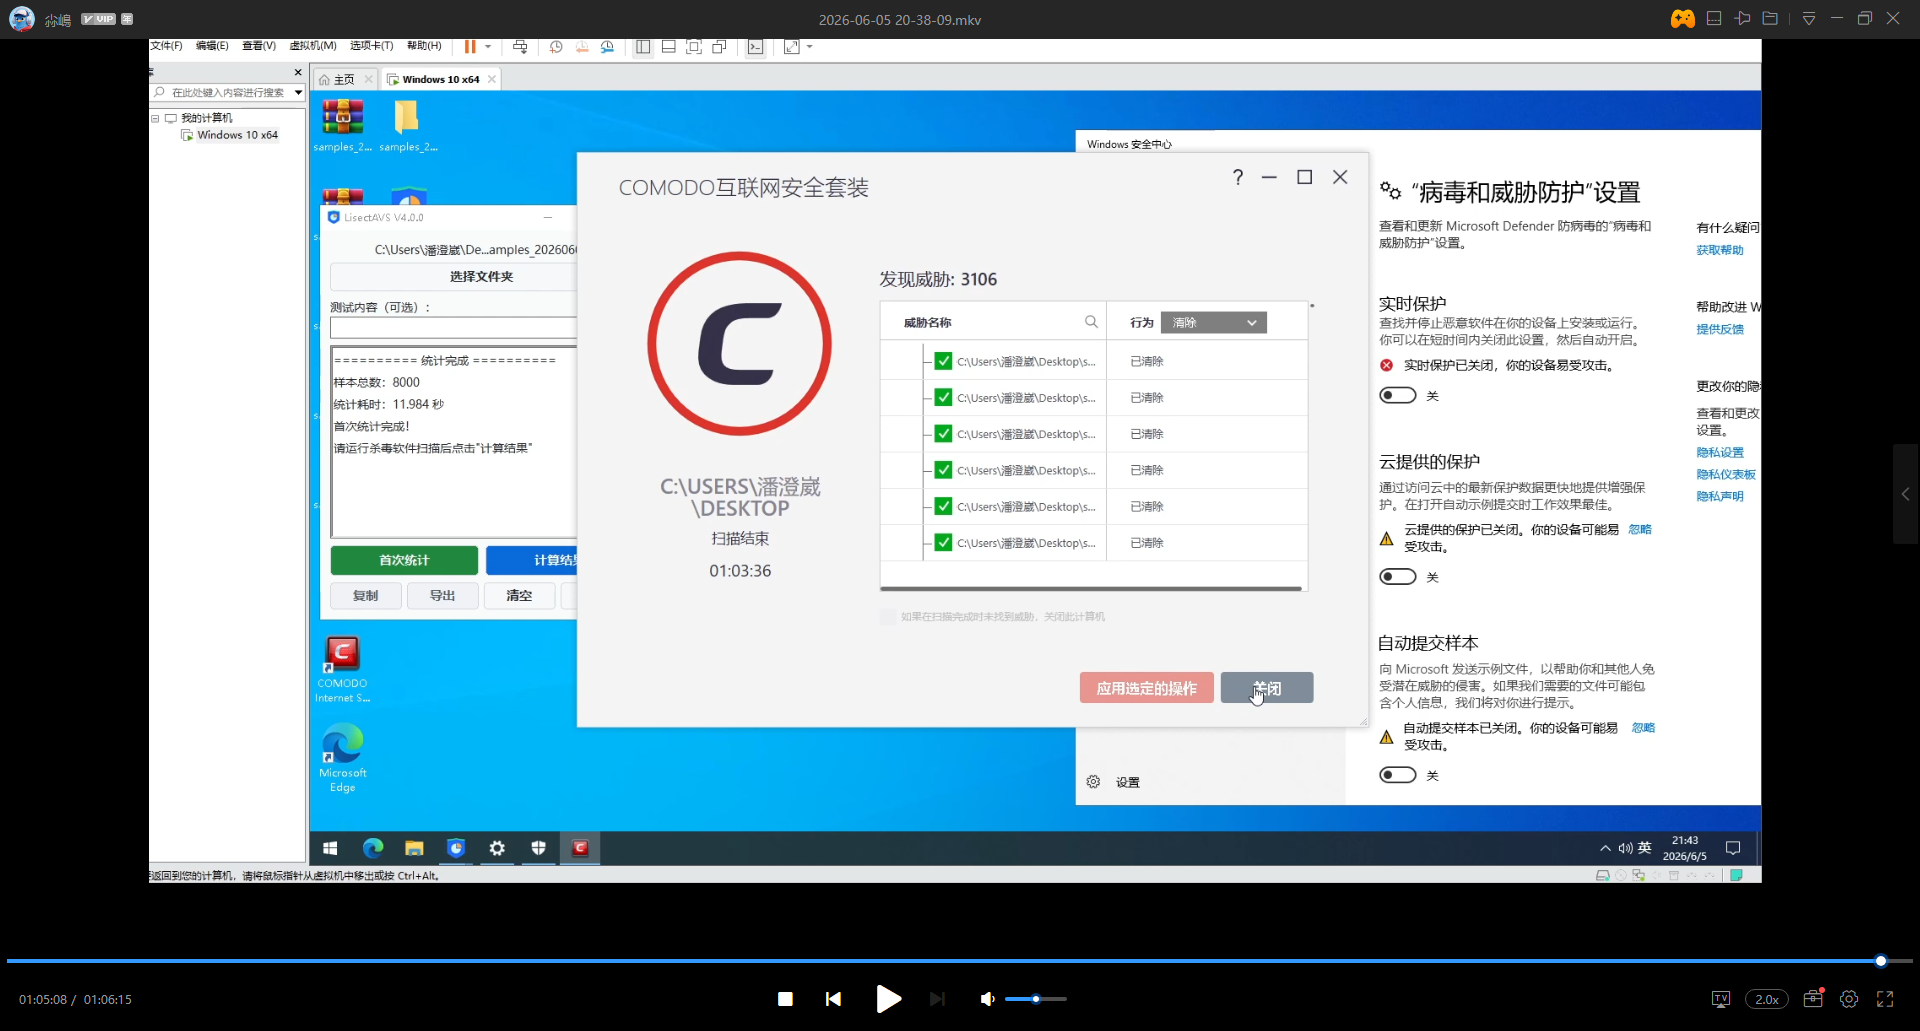Open the 清除 action dropdown
Screen dimensions: 1920x1031
pyautogui.click(x=1214, y=322)
